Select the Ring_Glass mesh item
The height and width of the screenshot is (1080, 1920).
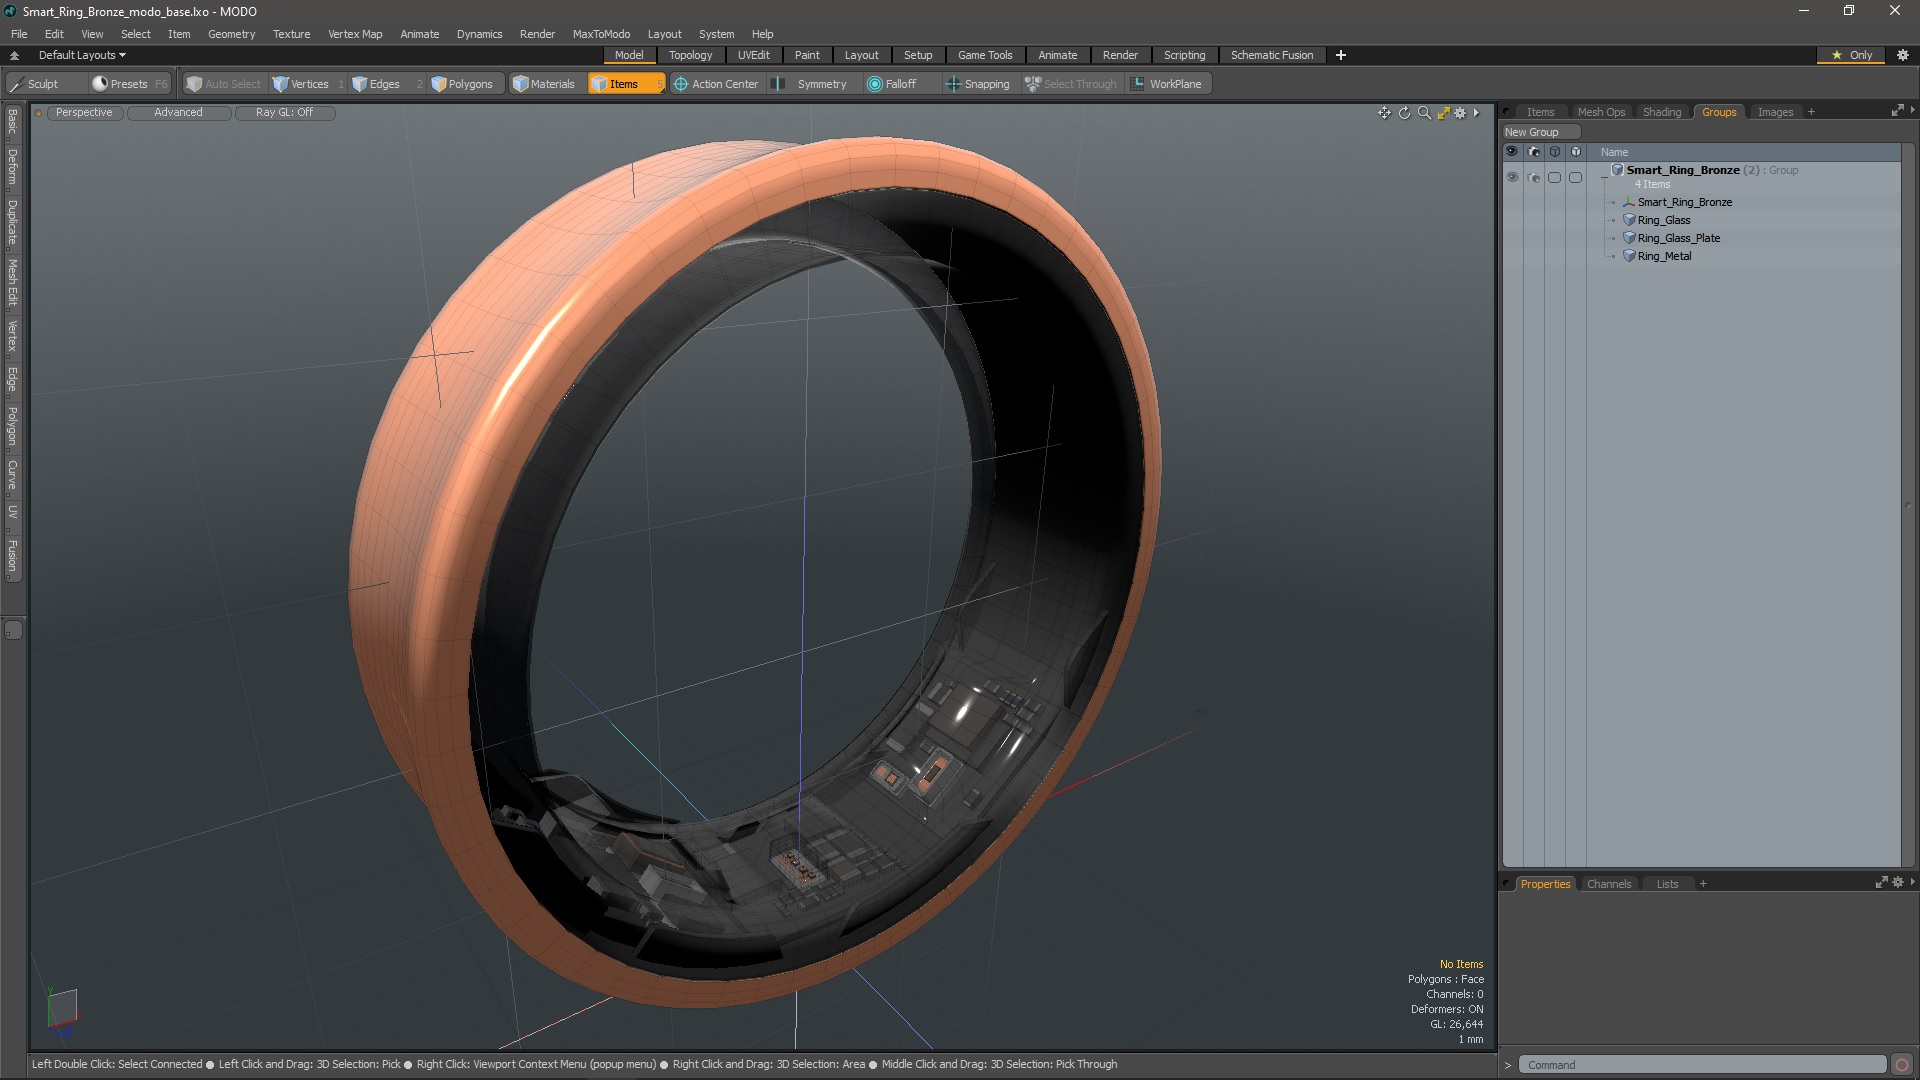click(1663, 220)
